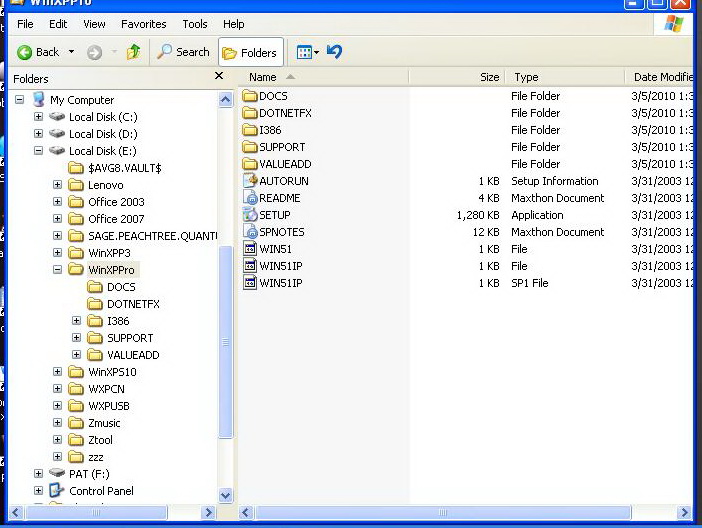702x528 pixels.
Task: Expand the I386 tree node
Action: [77, 321]
